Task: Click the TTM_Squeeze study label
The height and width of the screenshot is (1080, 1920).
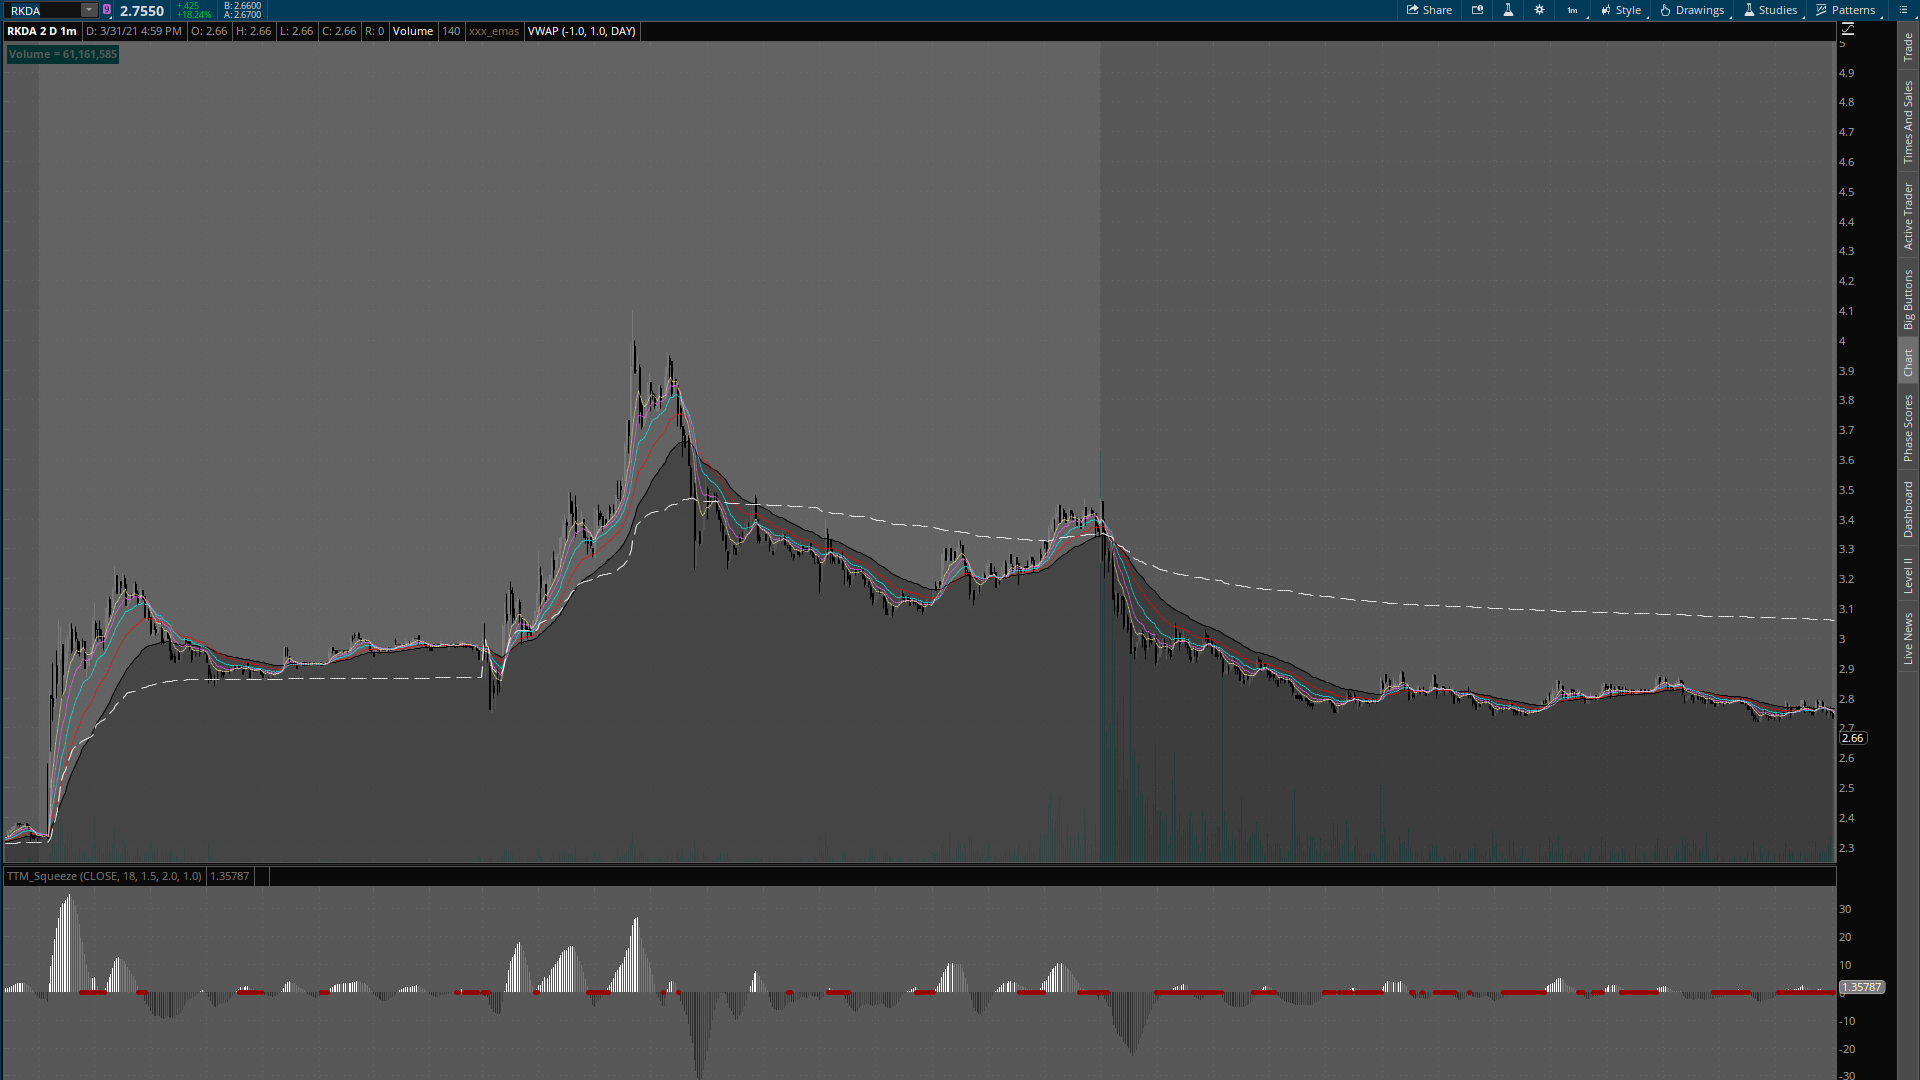Action: pos(103,876)
